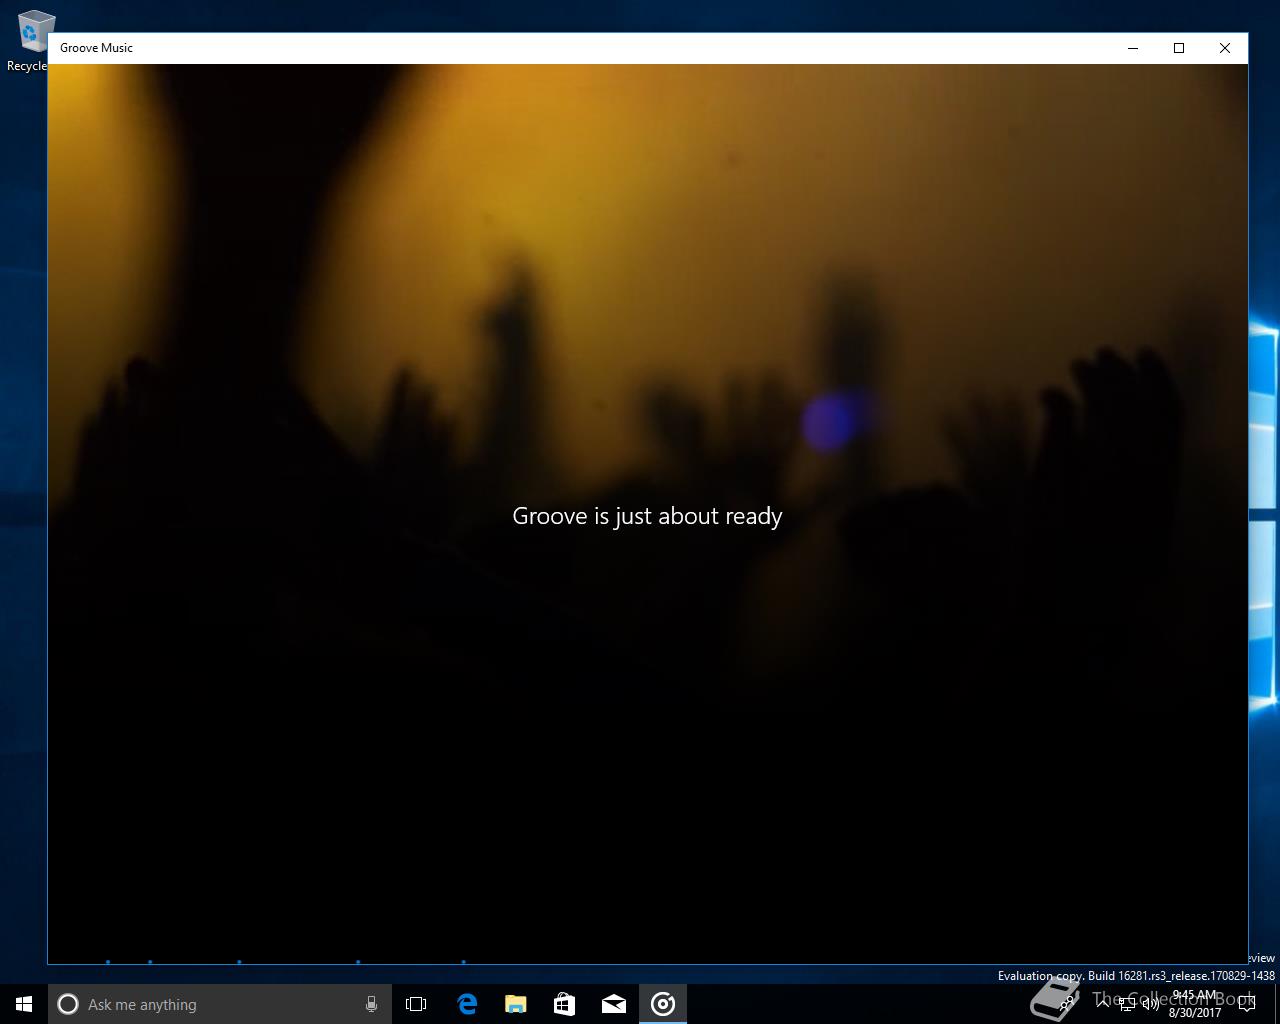Open the clock showing 9:45 AM

coord(1194,1004)
